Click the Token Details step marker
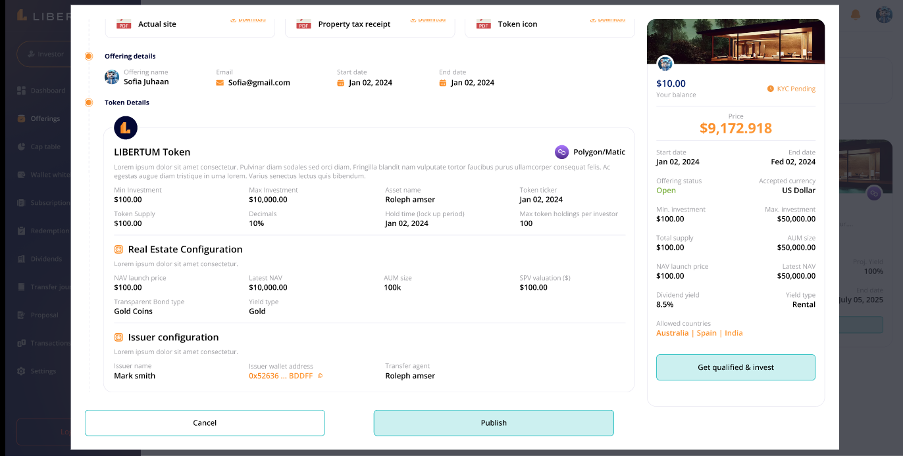 tap(89, 102)
